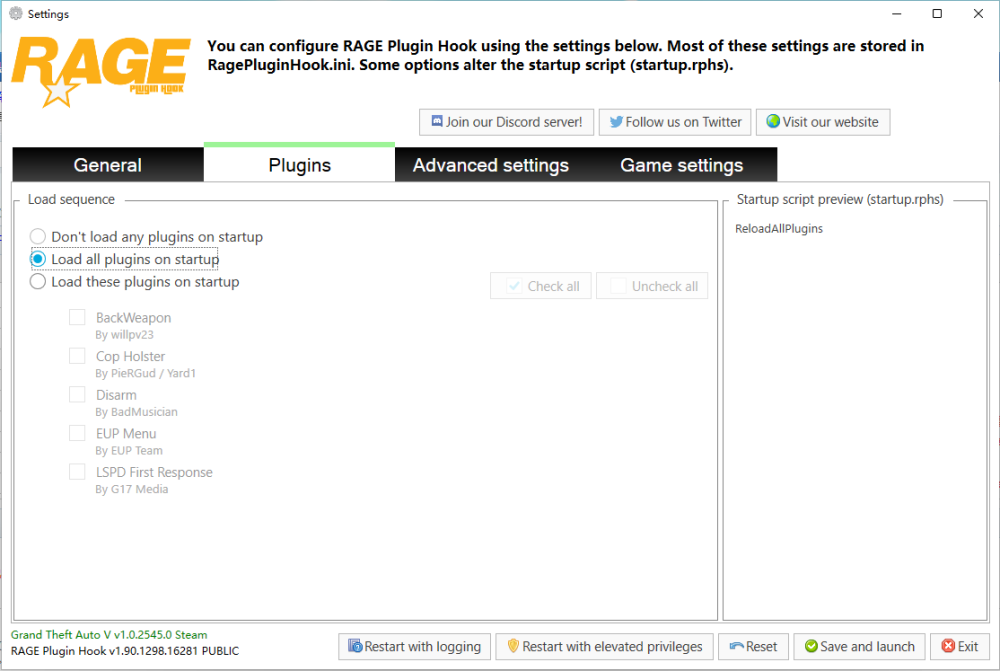Switch to the General tab
1000x671 pixels.
tap(108, 165)
